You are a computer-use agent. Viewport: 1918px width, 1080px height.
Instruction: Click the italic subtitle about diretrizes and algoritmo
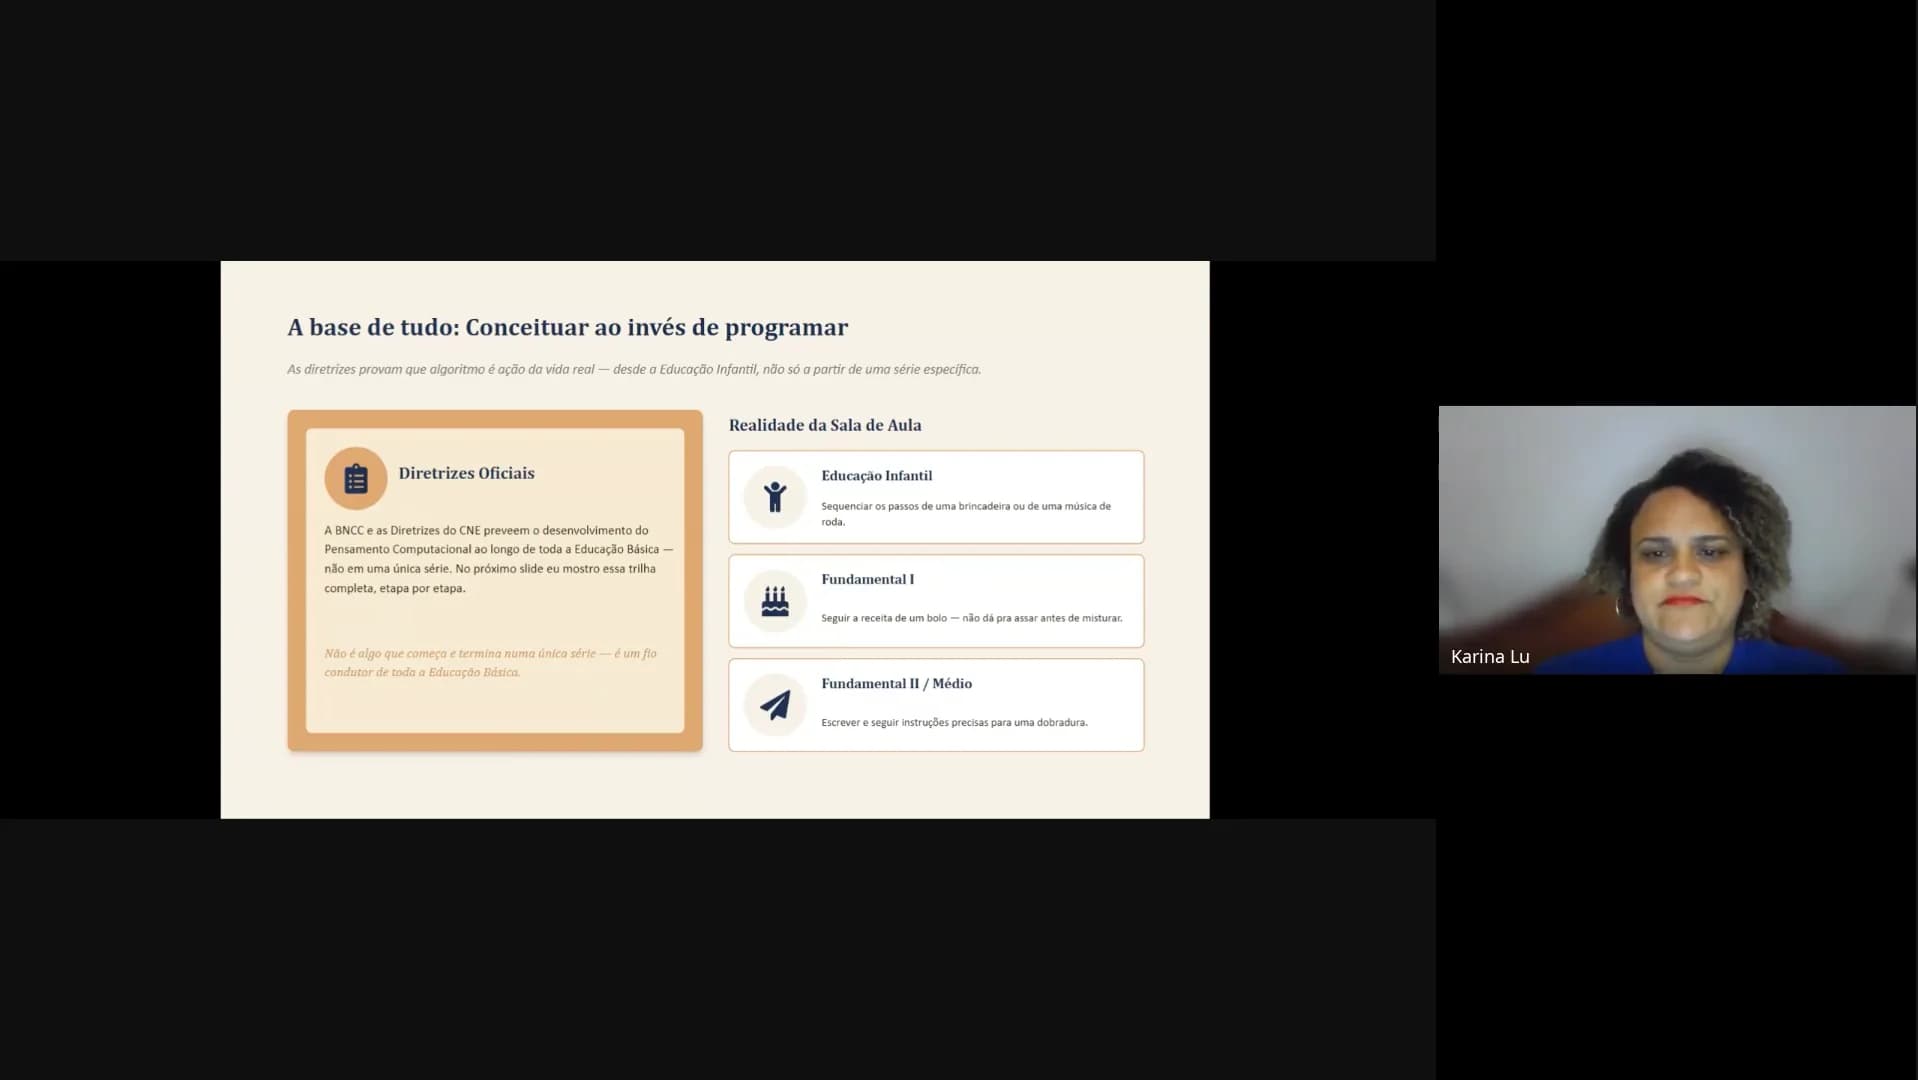(634, 369)
